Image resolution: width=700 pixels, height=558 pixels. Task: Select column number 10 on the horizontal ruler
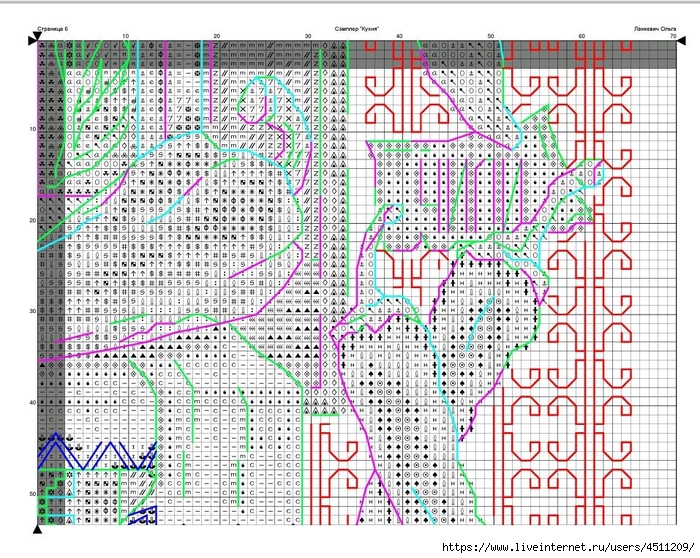pos(125,36)
